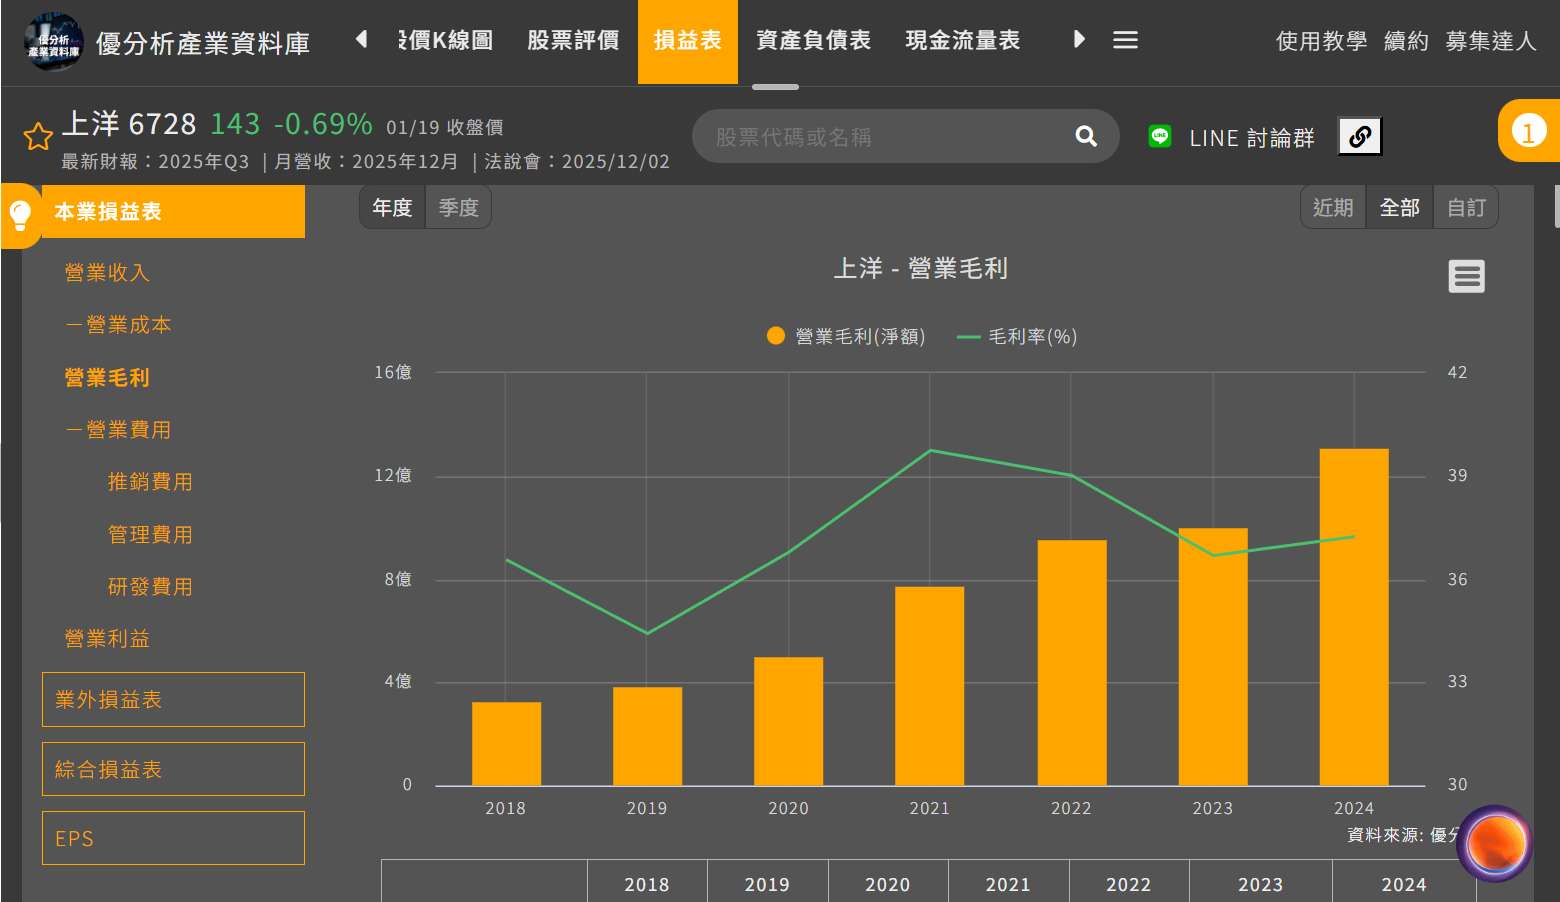Click the lightbulb tip icon
Viewport: 1560px width, 902px height.
20,213
